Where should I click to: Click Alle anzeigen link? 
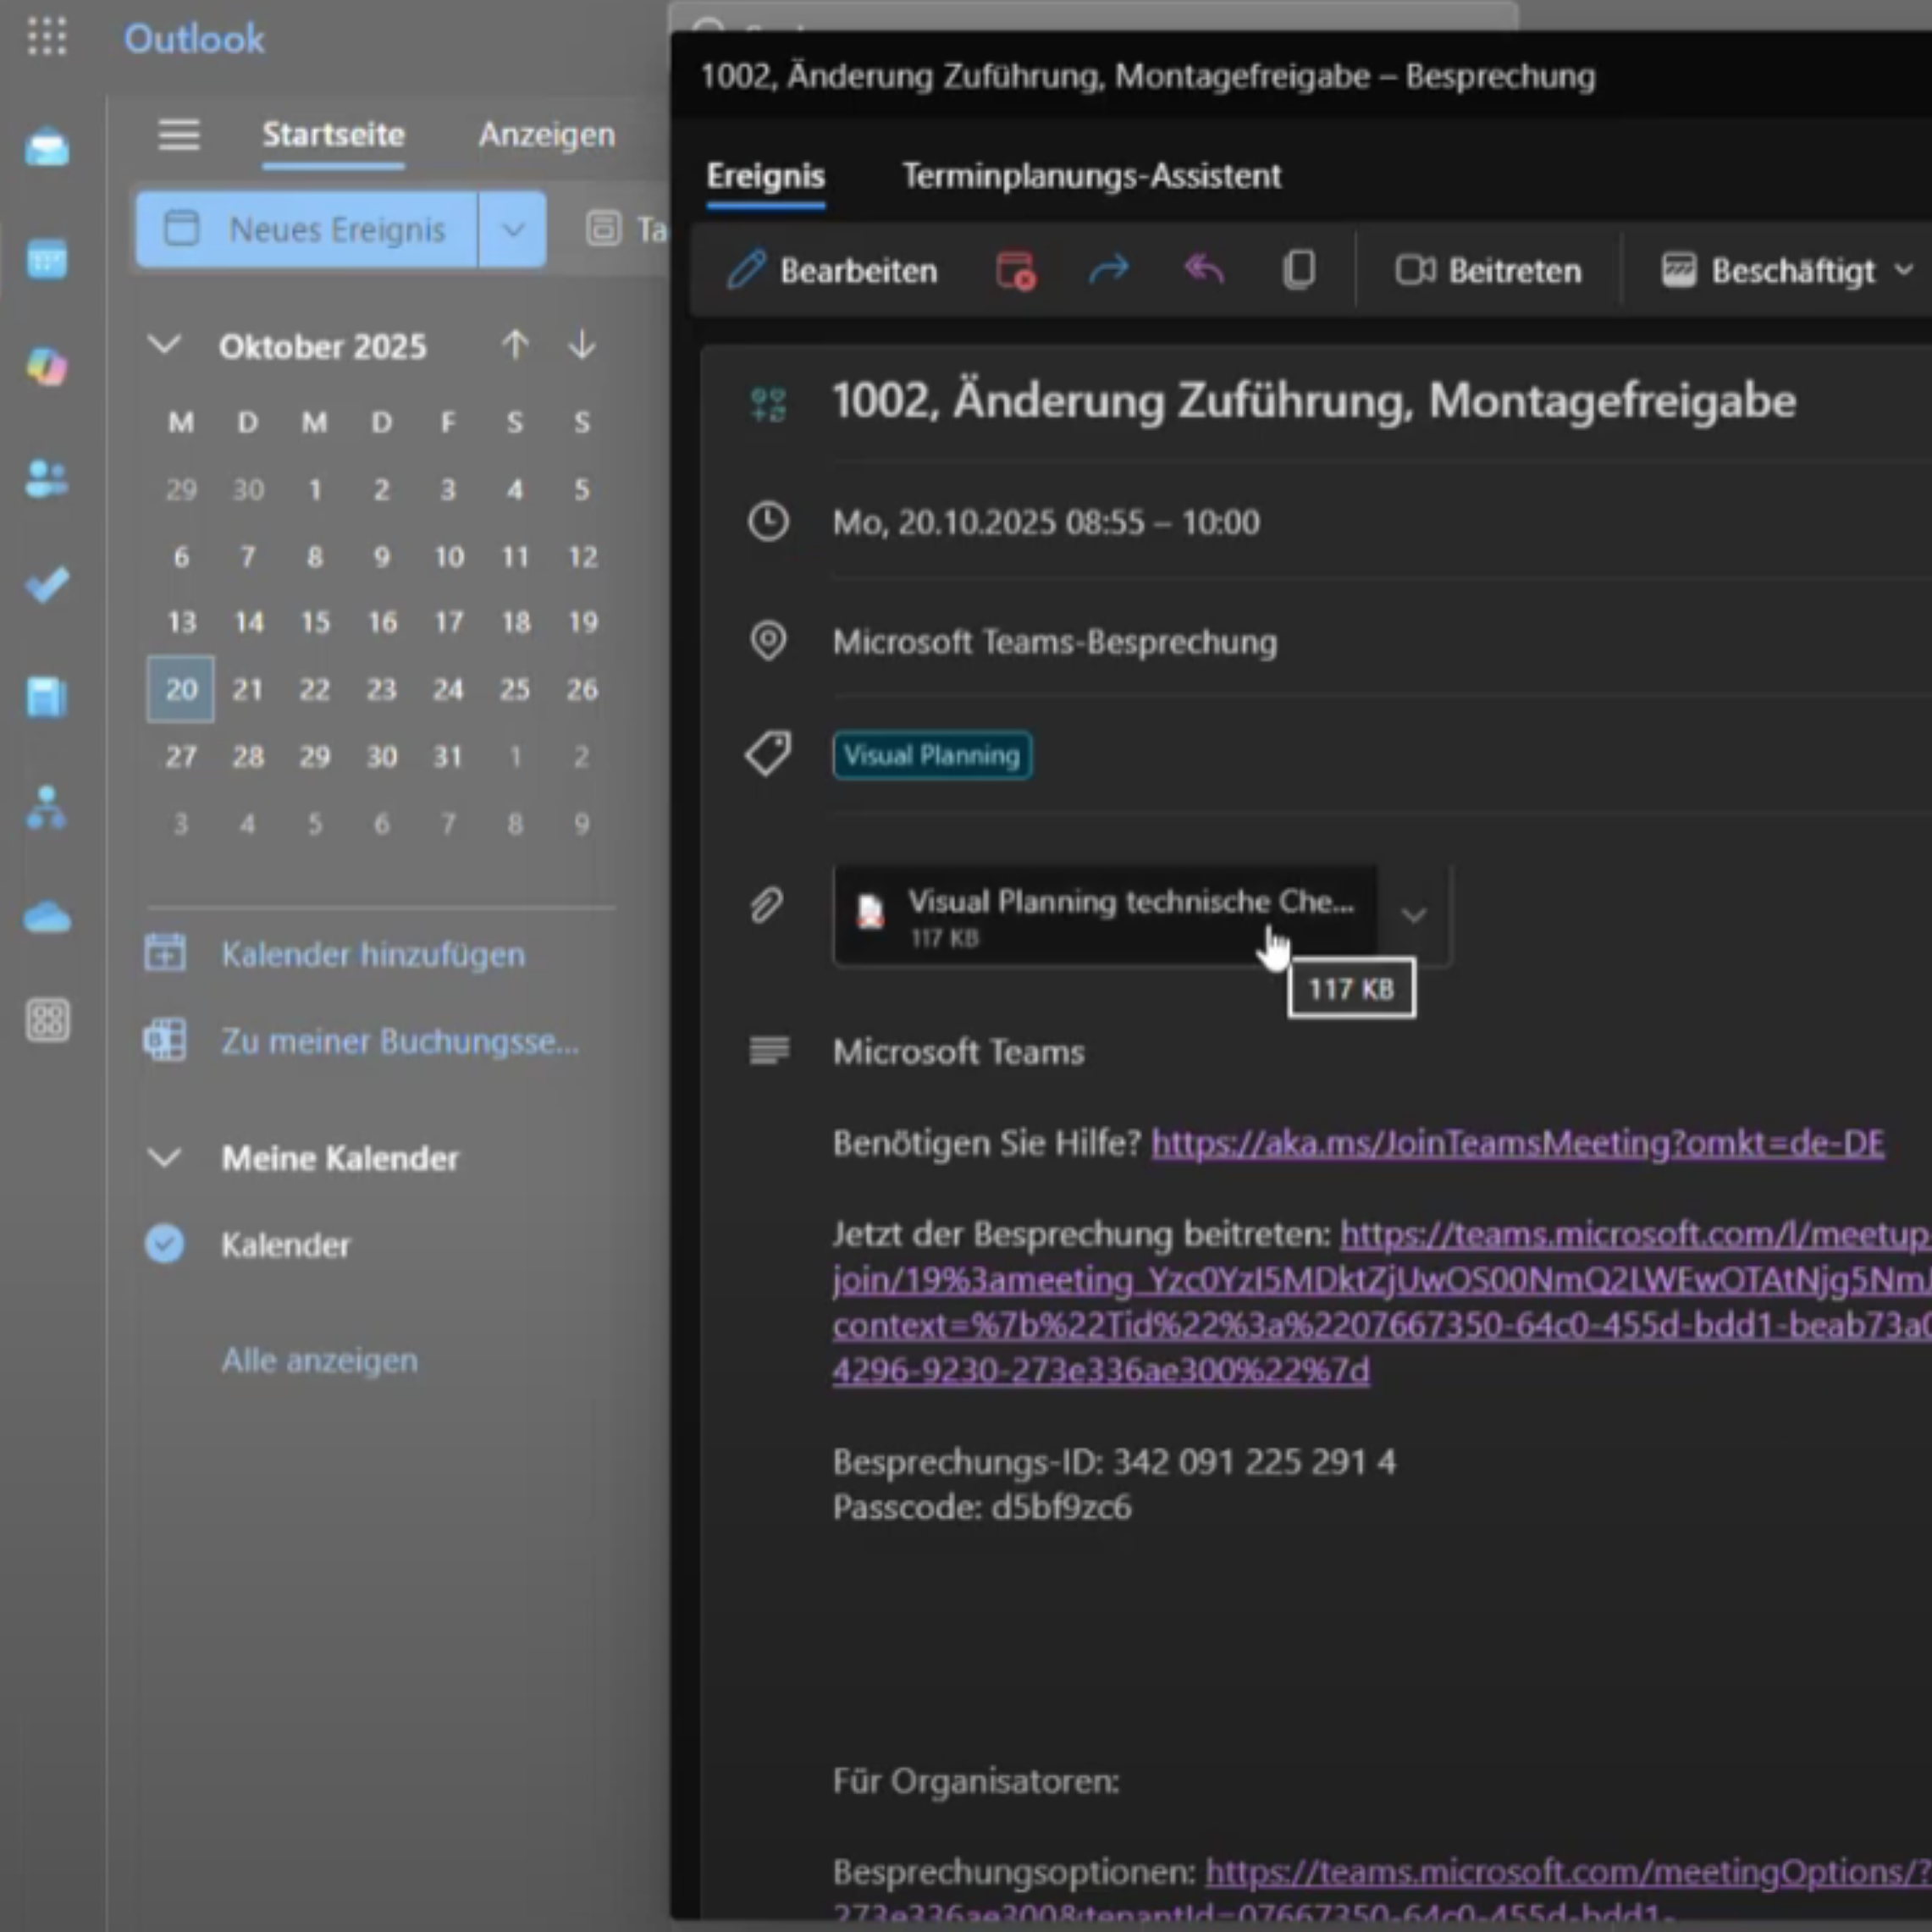pyautogui.click(x=320, y=1360)
